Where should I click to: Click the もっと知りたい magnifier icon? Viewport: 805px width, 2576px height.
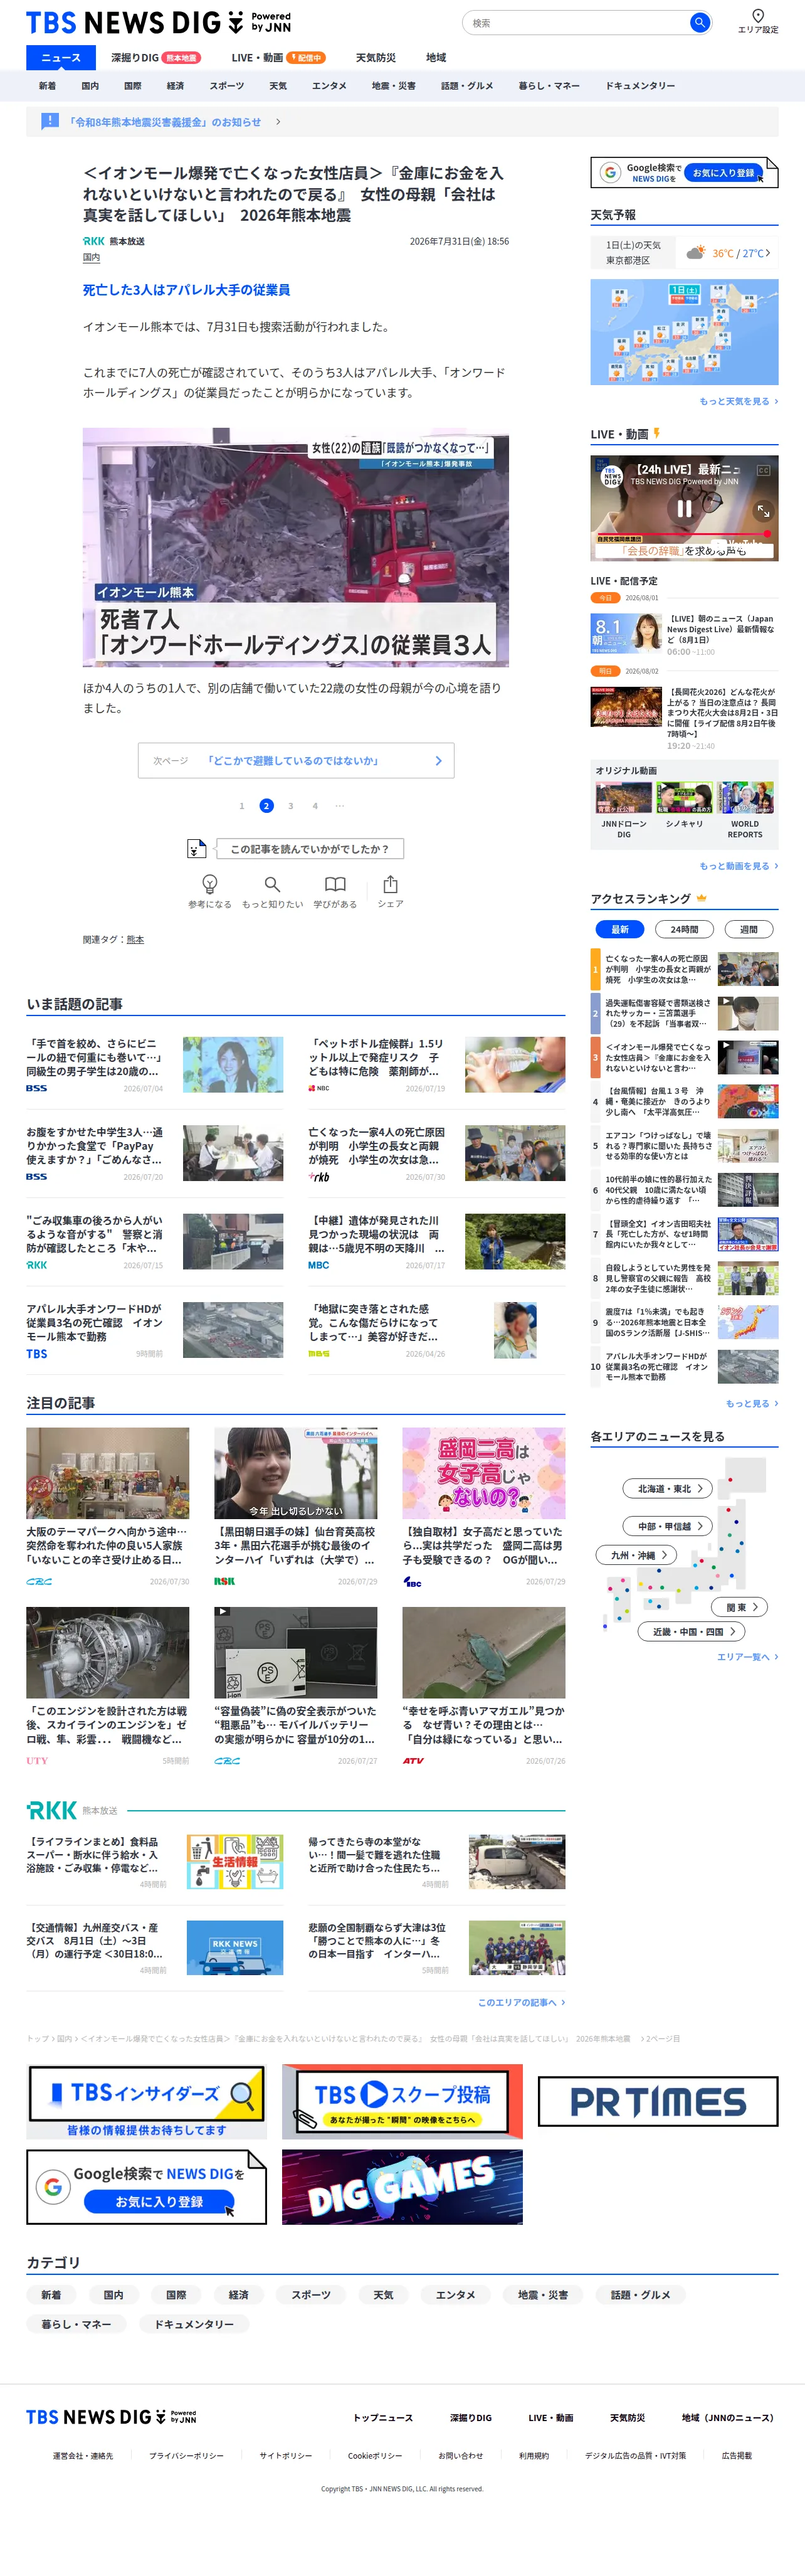click(x=272, y=884)
